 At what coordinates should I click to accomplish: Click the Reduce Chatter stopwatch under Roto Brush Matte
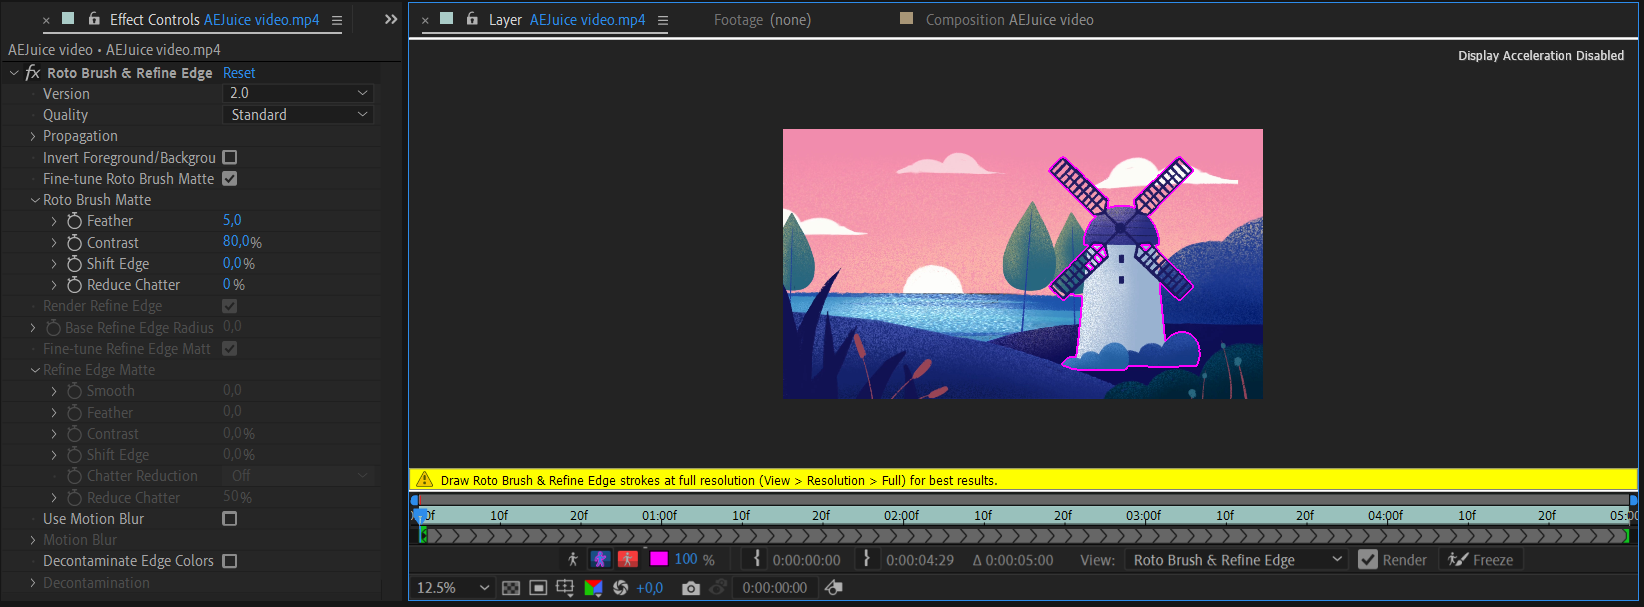[x=74, y=284]
